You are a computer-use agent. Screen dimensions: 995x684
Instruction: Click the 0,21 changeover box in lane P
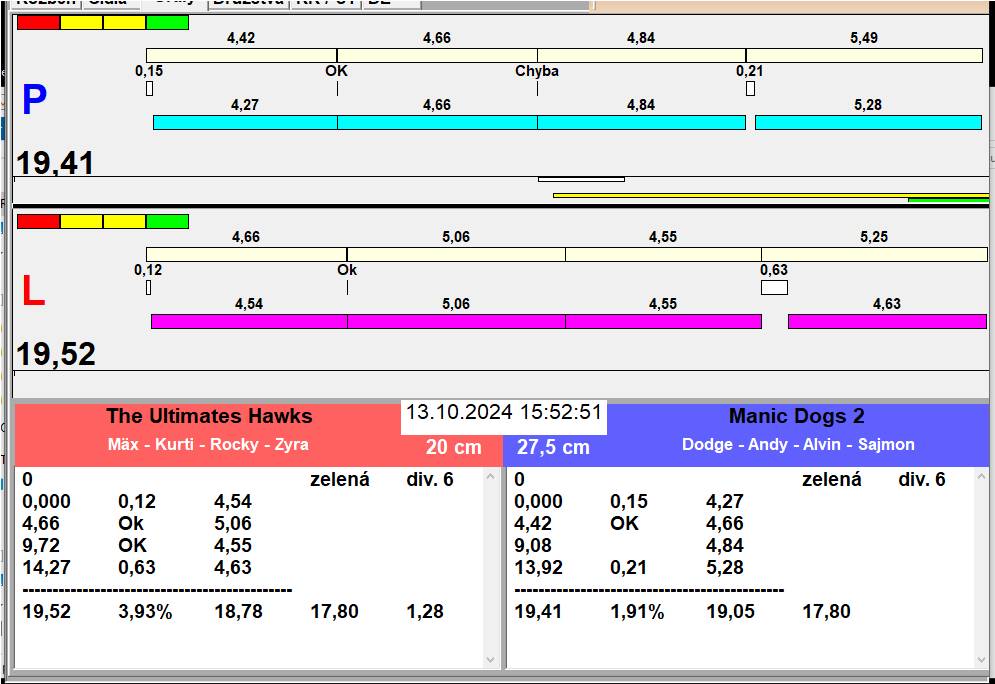(x=750, y=88)
